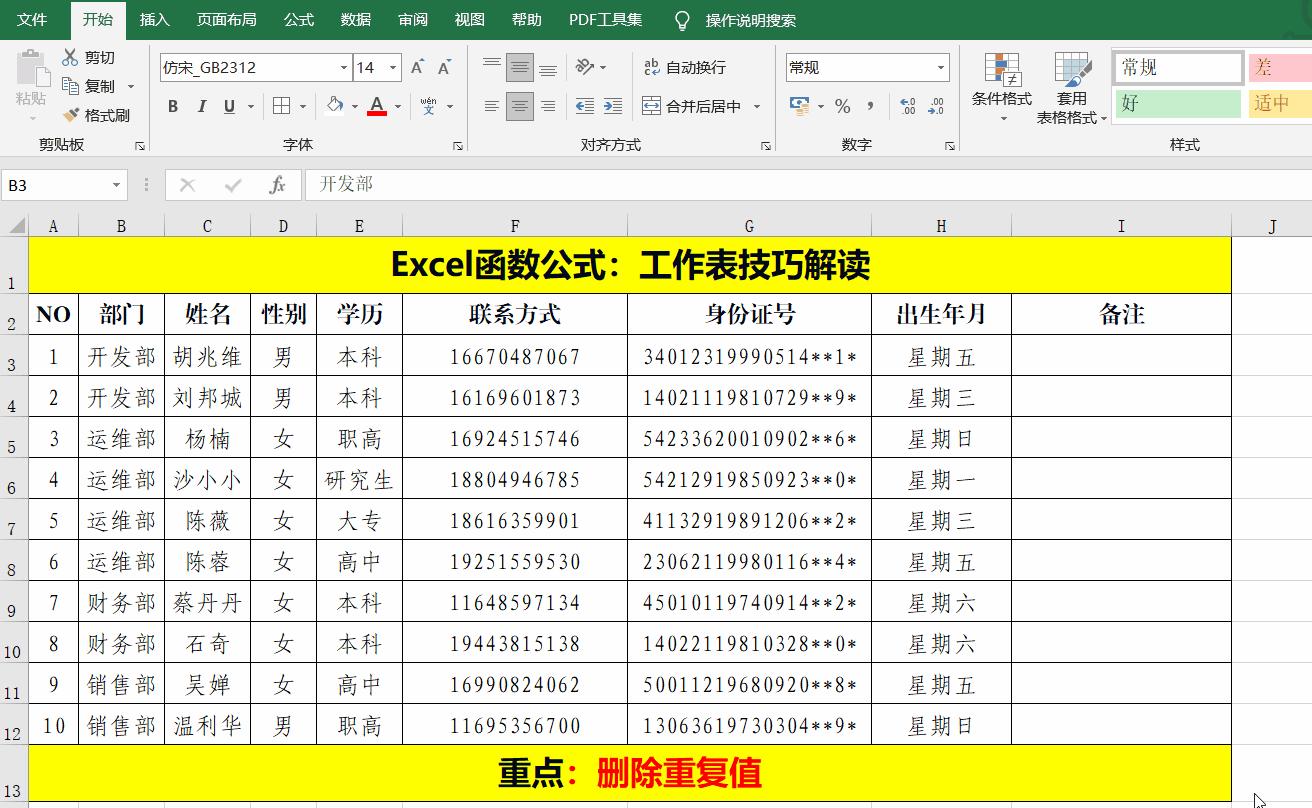Screen dimensions: 1312x808
Task: Click the Cut (剪切) icon
Action: point(70,57)
